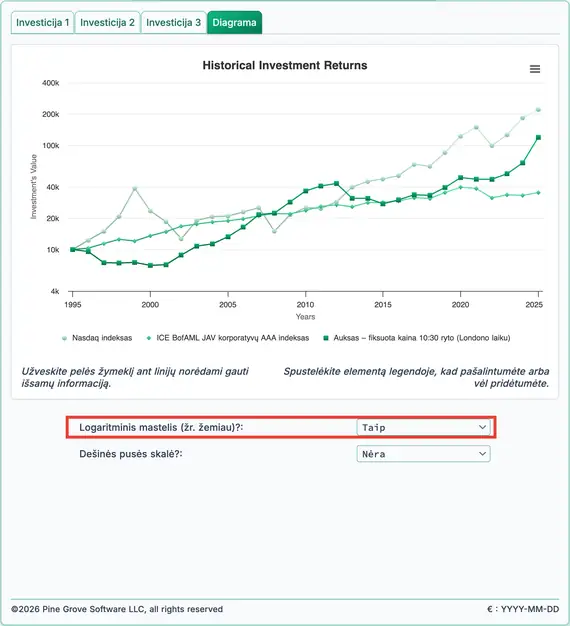Click the gold series square marker at 2025
Image resolution: width=570 pixels, height=626 pixels.
538,137
